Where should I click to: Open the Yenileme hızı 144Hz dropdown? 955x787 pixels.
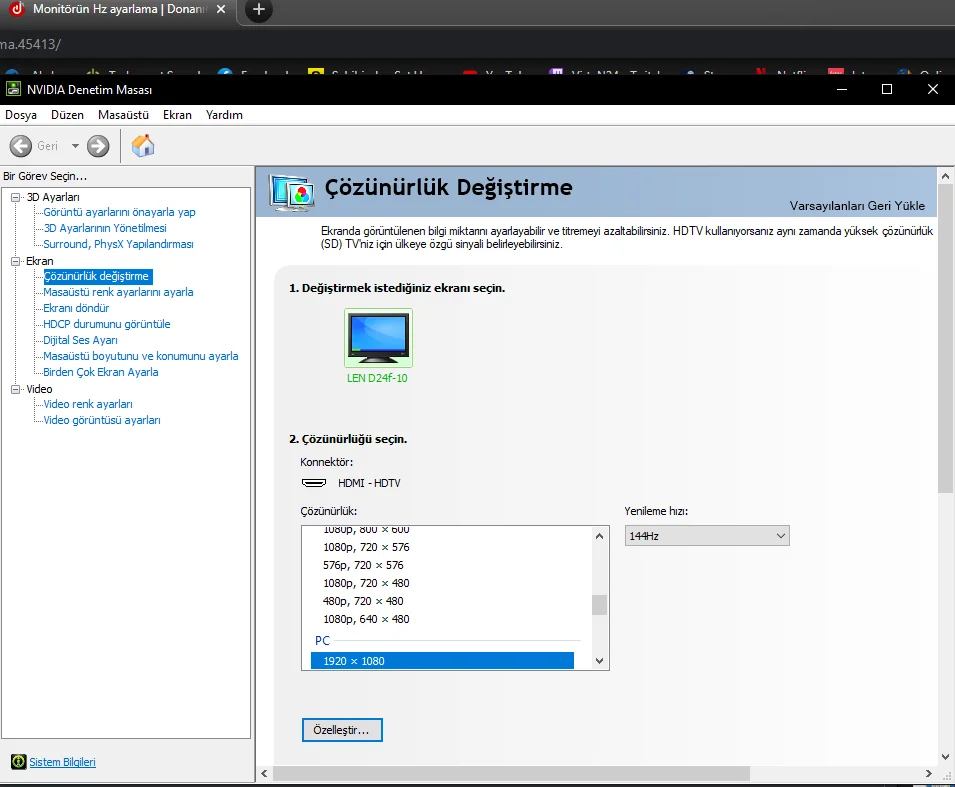pyautogui.click(x=707, y=536)
